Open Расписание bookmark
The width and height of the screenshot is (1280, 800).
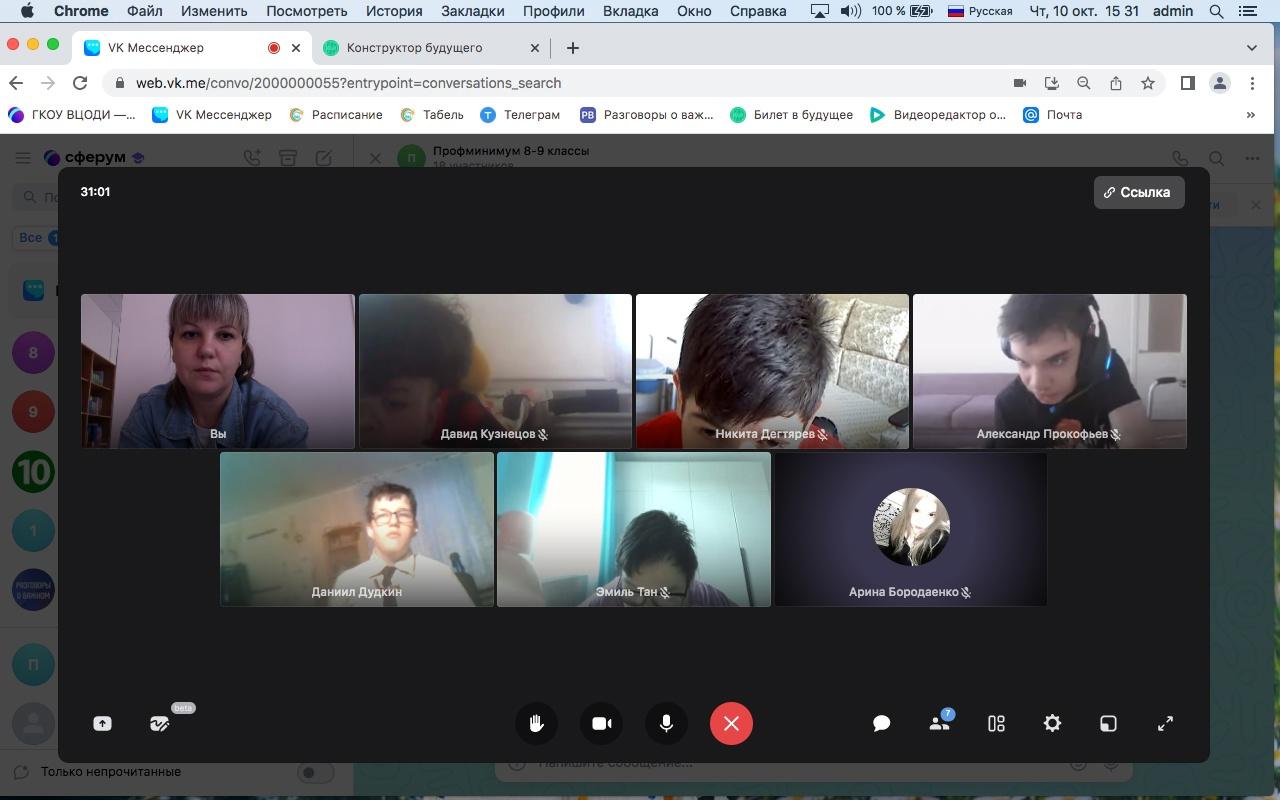(x=336, y=114)
